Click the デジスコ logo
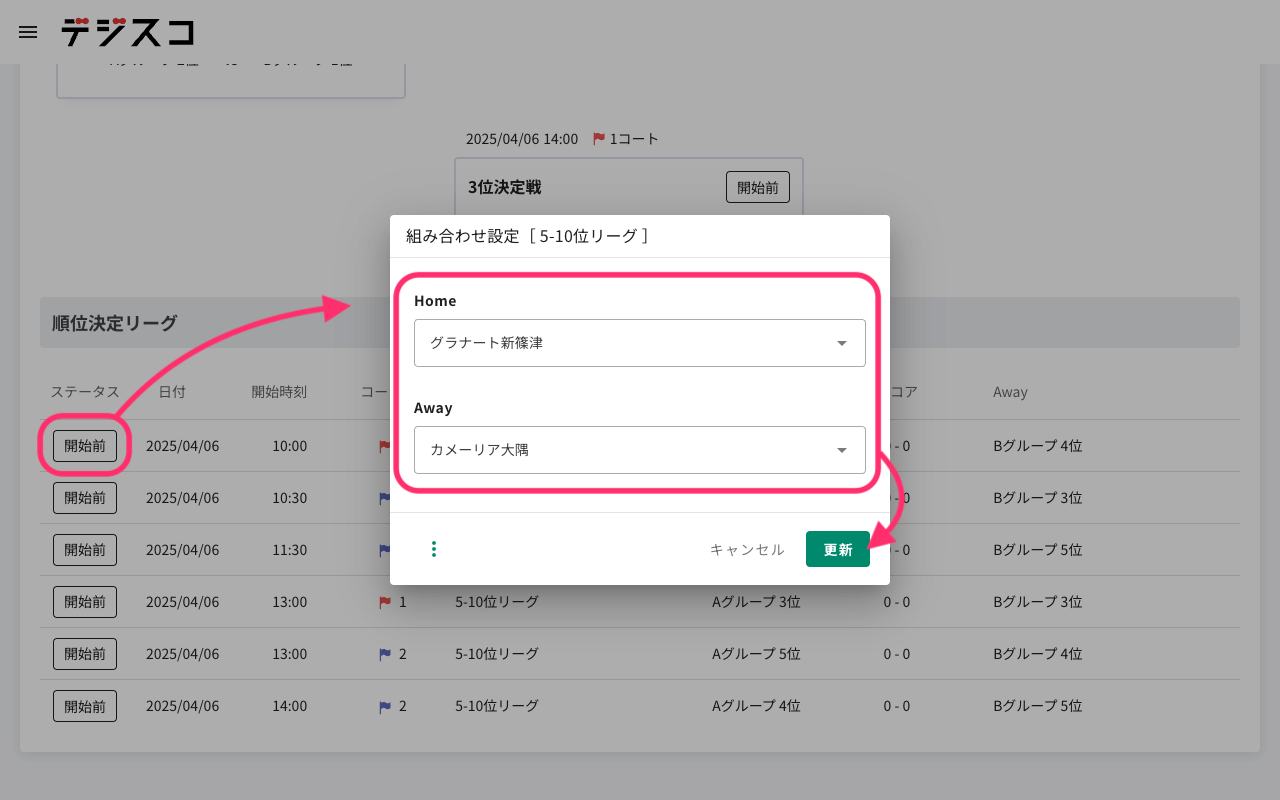This screenshot has height=800, width=1280. [127, 32]
